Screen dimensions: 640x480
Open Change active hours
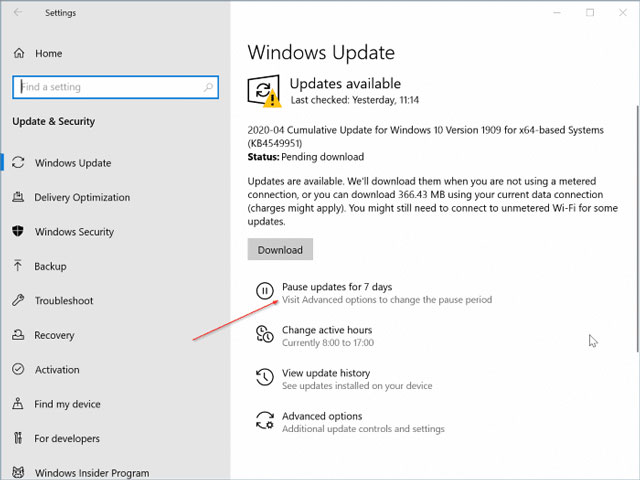click(327, 330)
